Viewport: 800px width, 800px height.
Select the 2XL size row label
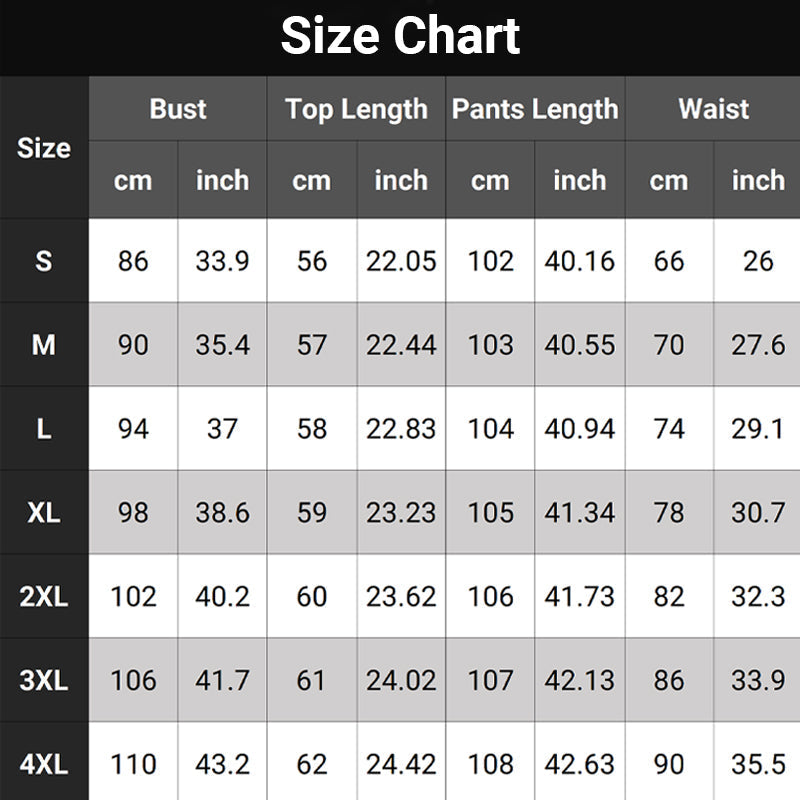[44, 597]
